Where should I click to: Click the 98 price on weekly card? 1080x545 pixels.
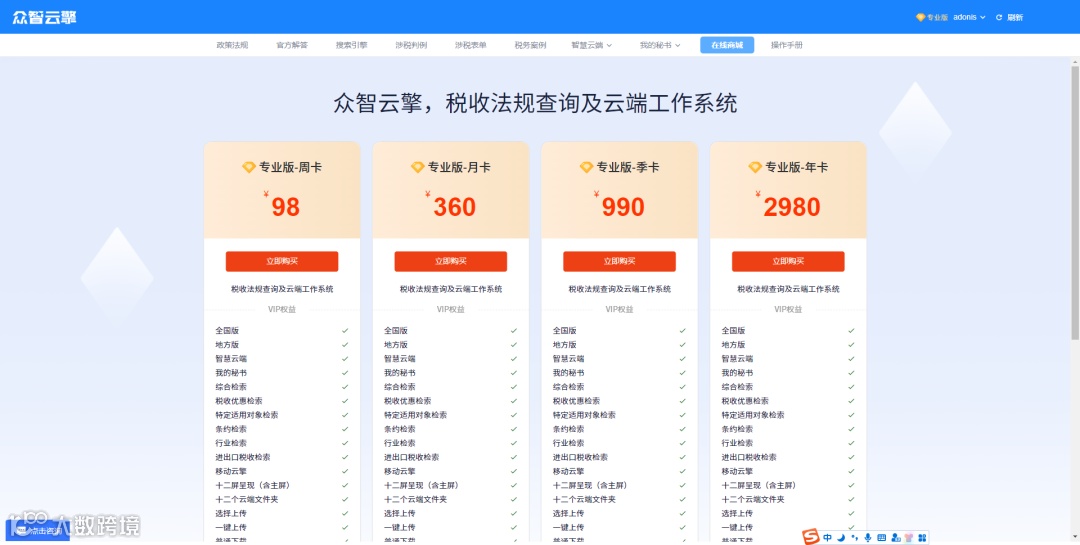[285, 207]
